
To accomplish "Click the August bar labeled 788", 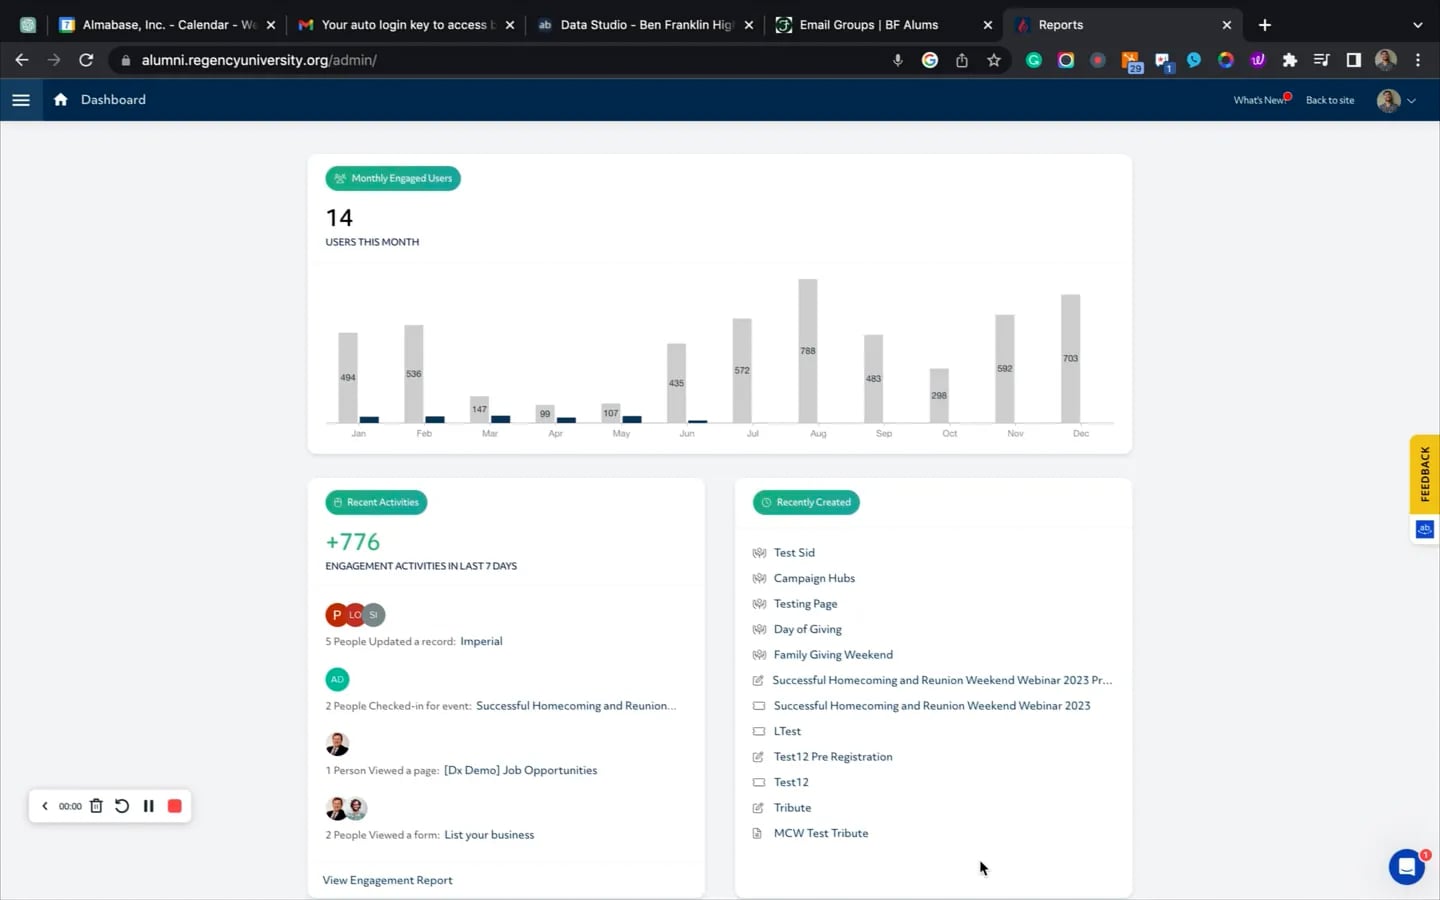I will pyautogui.click(x=808, y=351).
